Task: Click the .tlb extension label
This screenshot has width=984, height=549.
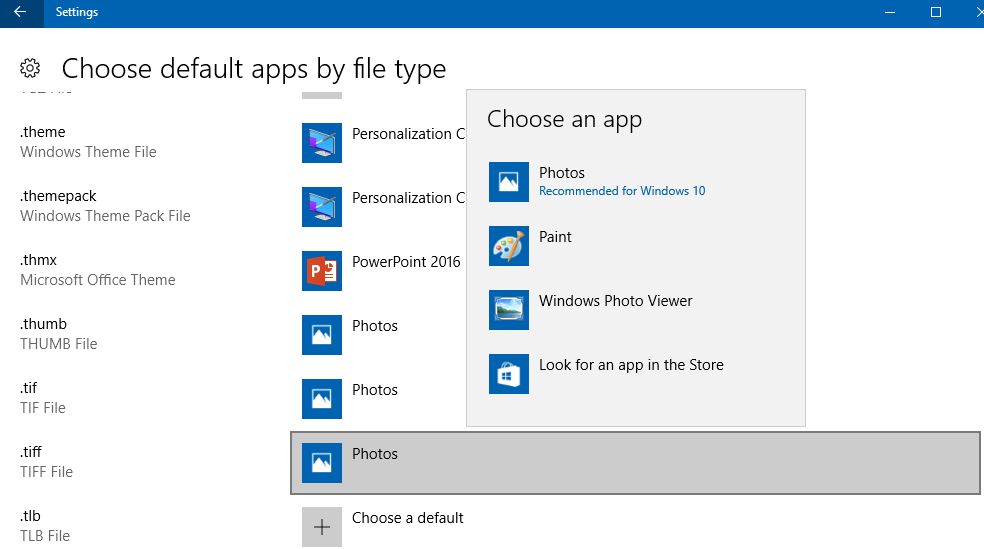Action: (x=30, y=516)
